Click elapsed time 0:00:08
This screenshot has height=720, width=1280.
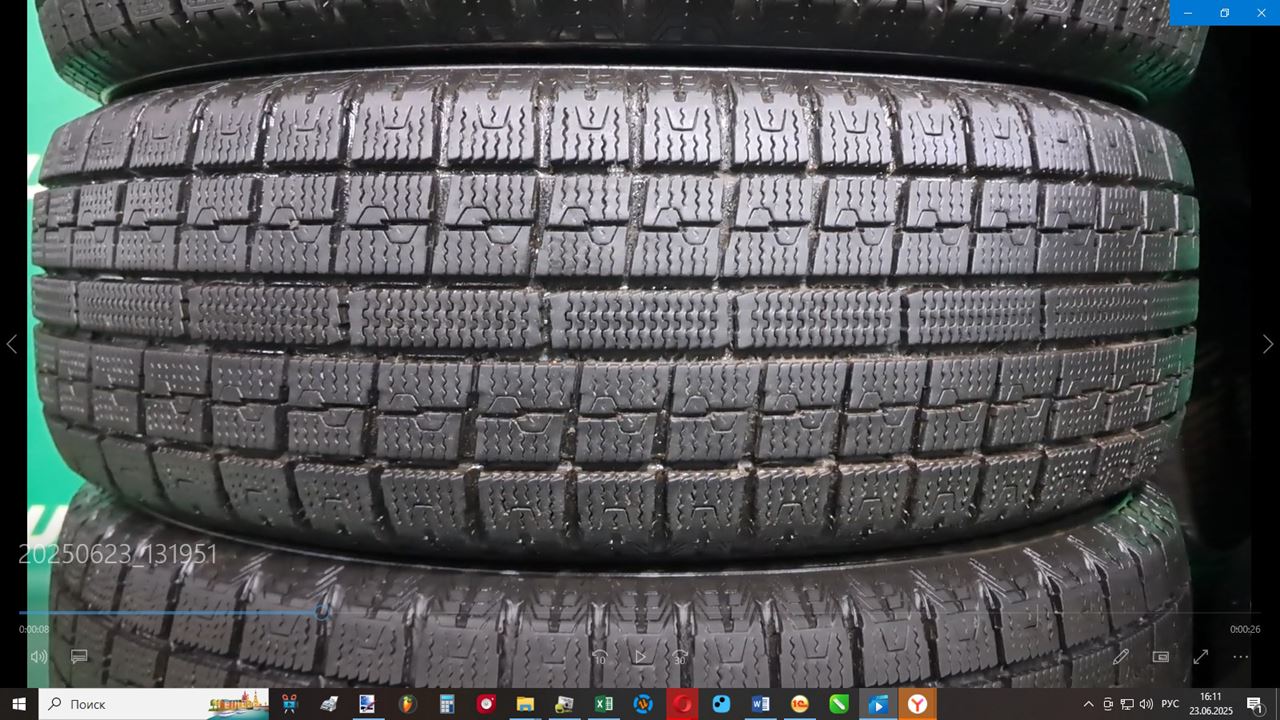tap(34, 629)
